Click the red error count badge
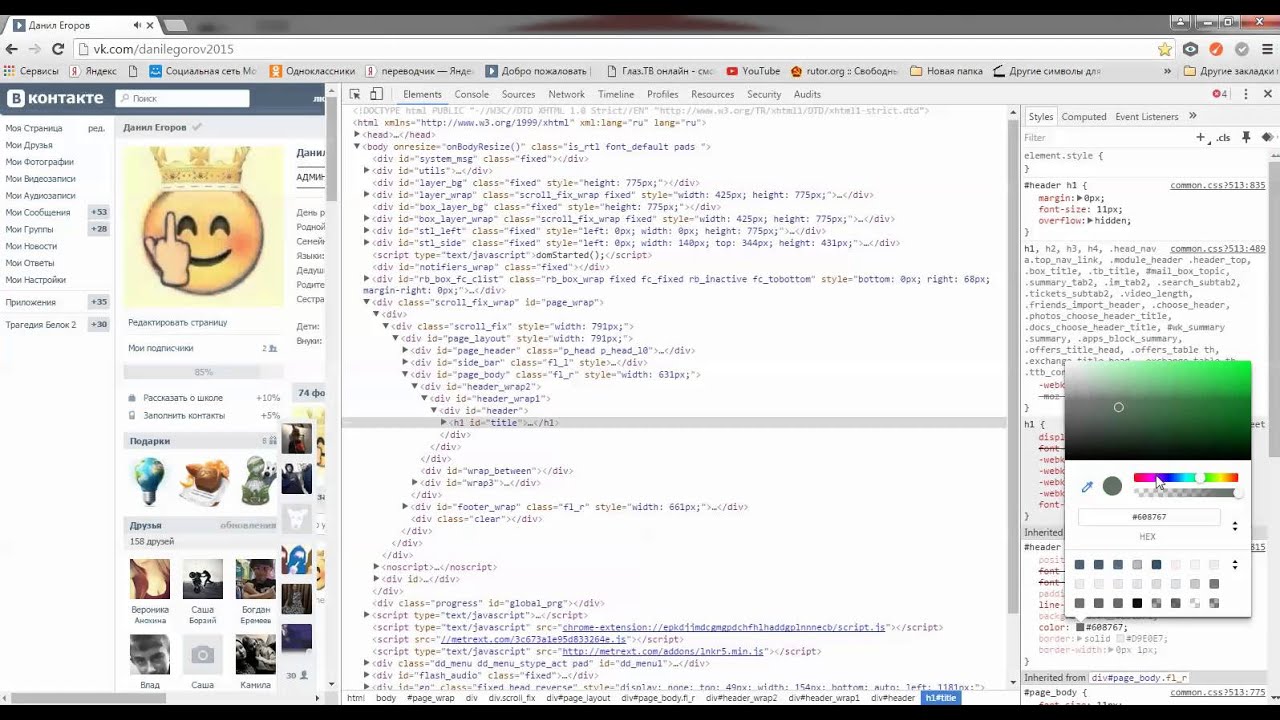The width and height of the screenshot is (1280, 720). tap(1219, 94)
